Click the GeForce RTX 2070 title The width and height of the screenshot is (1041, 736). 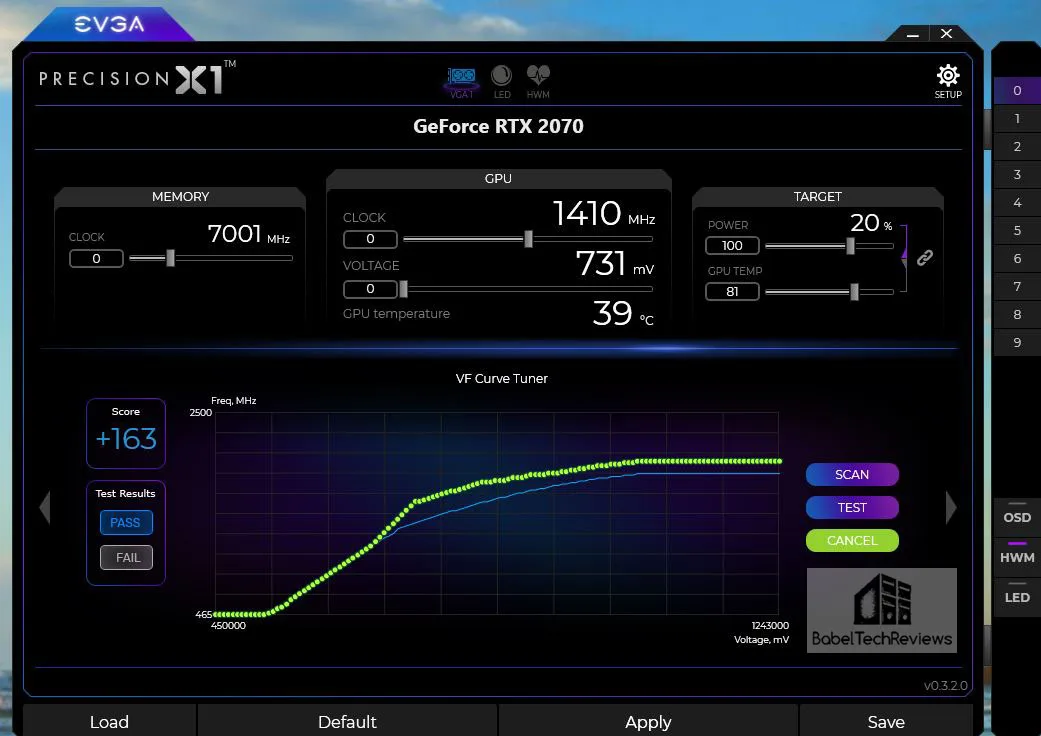coord(498,126)
